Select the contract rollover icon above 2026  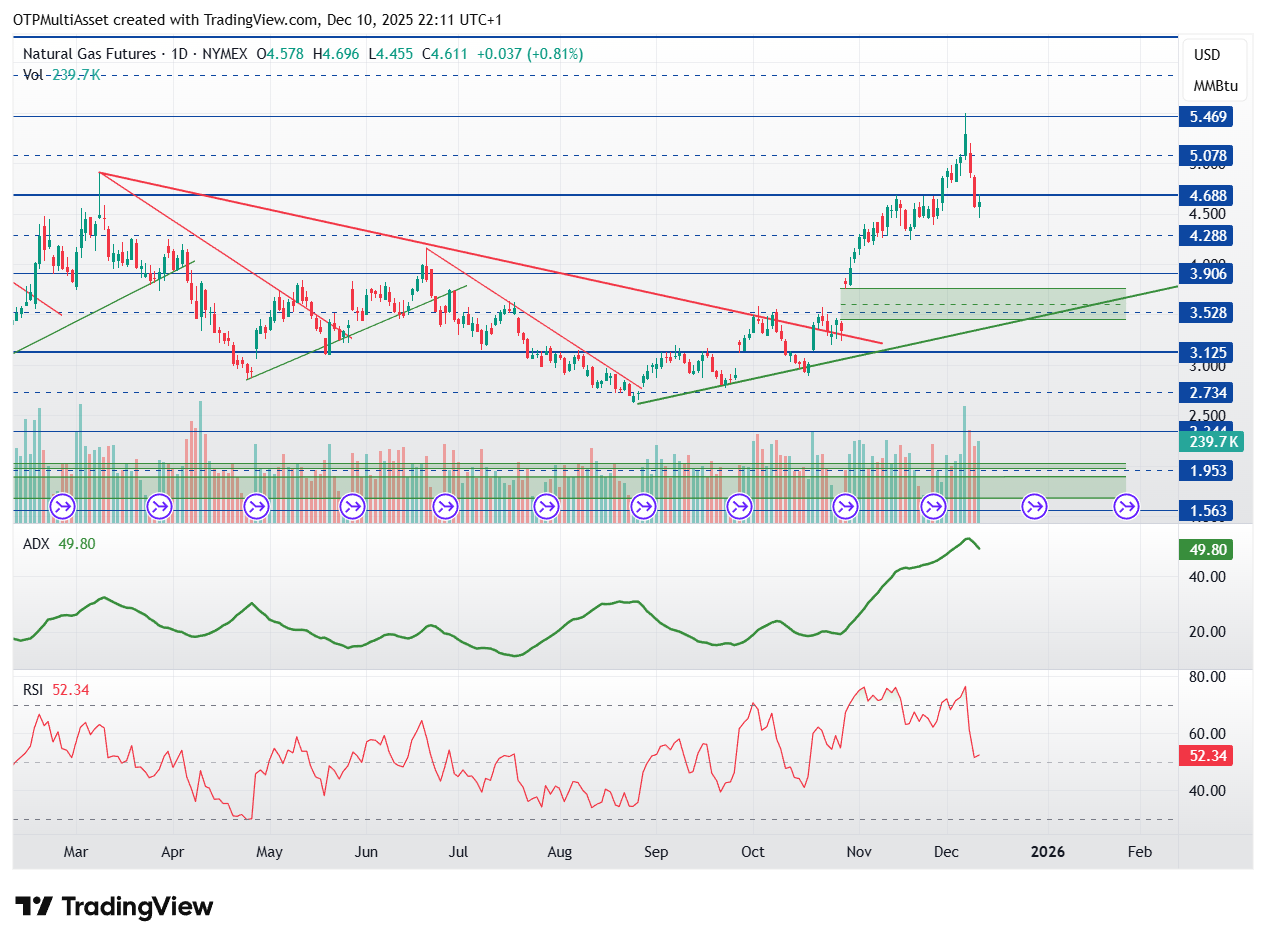pyautogui.click(x=1034, y=507)
